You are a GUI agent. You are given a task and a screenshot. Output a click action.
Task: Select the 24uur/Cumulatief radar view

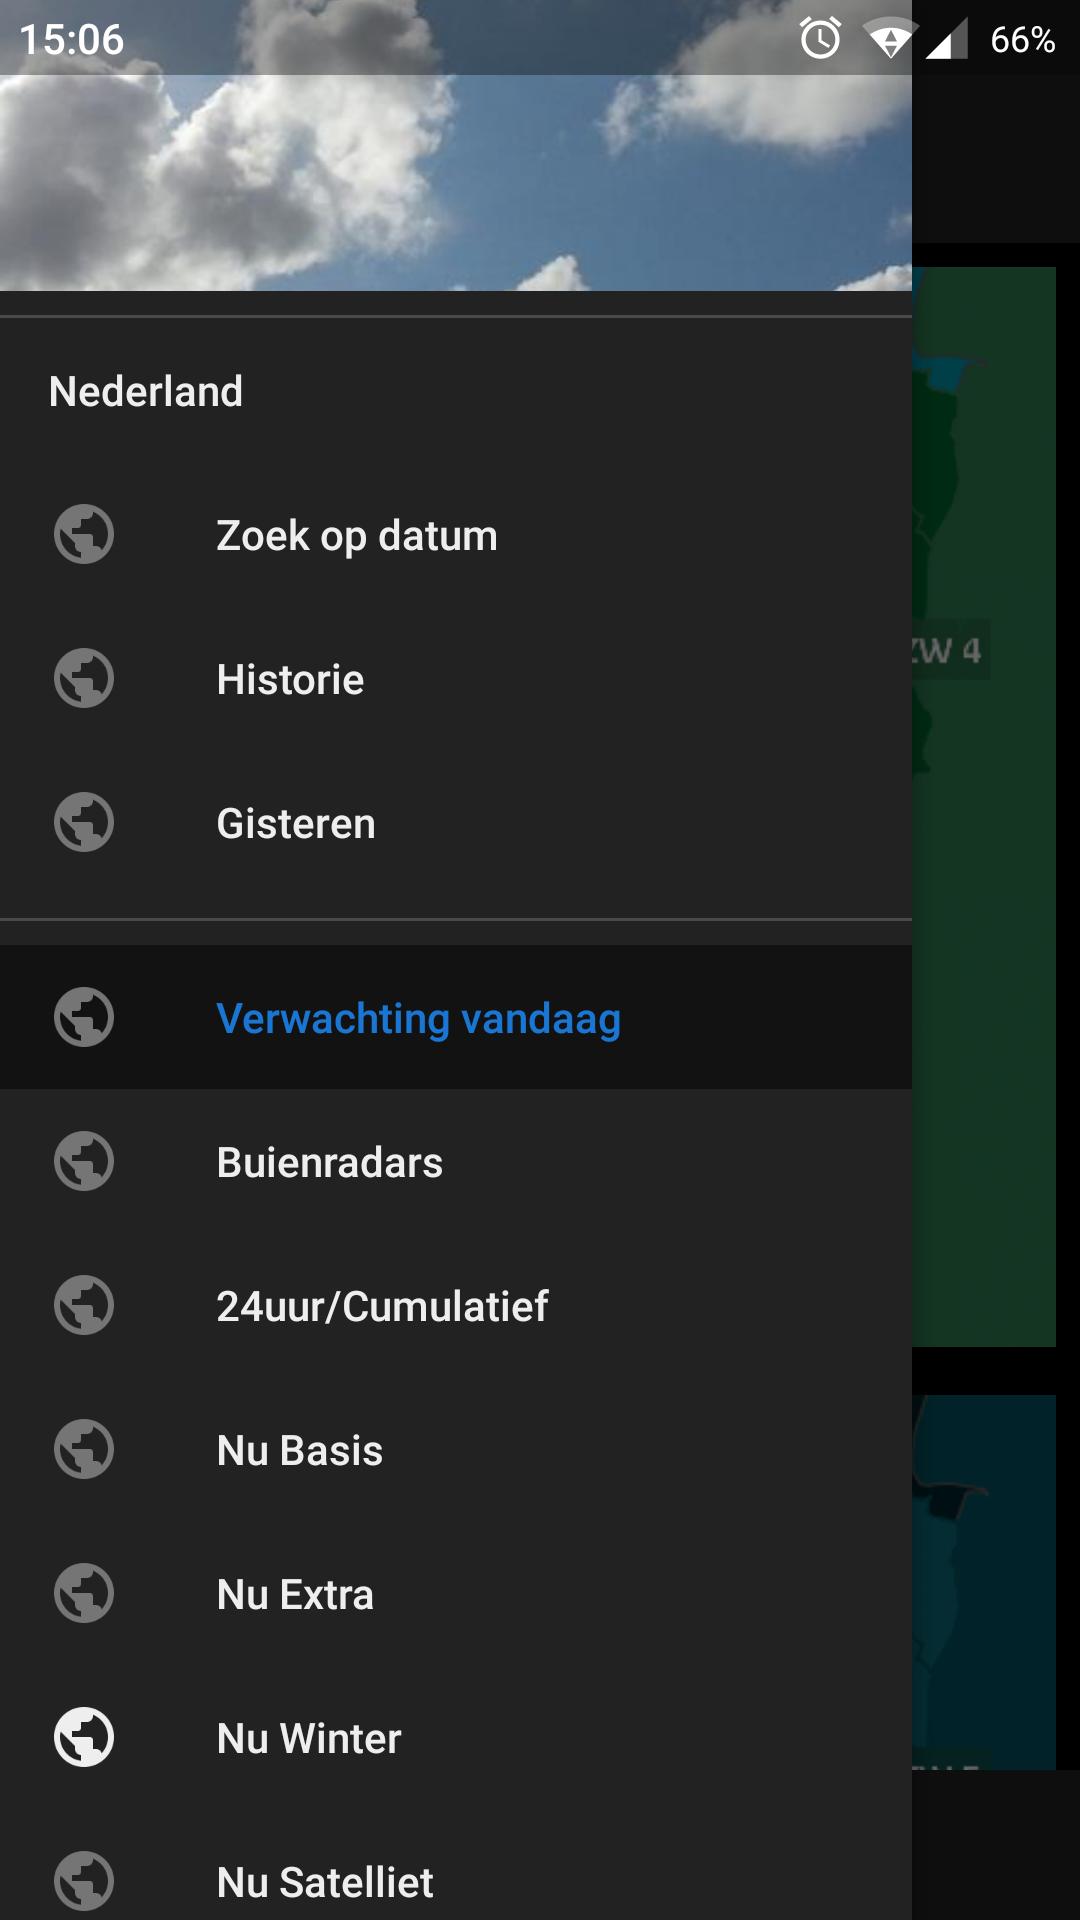point(383,1306)
